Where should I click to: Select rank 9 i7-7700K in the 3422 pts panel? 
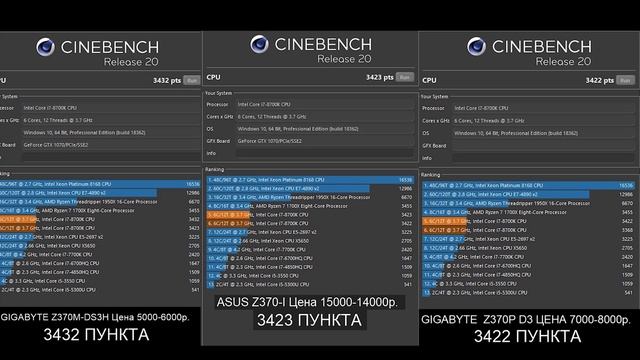point(528,257)
